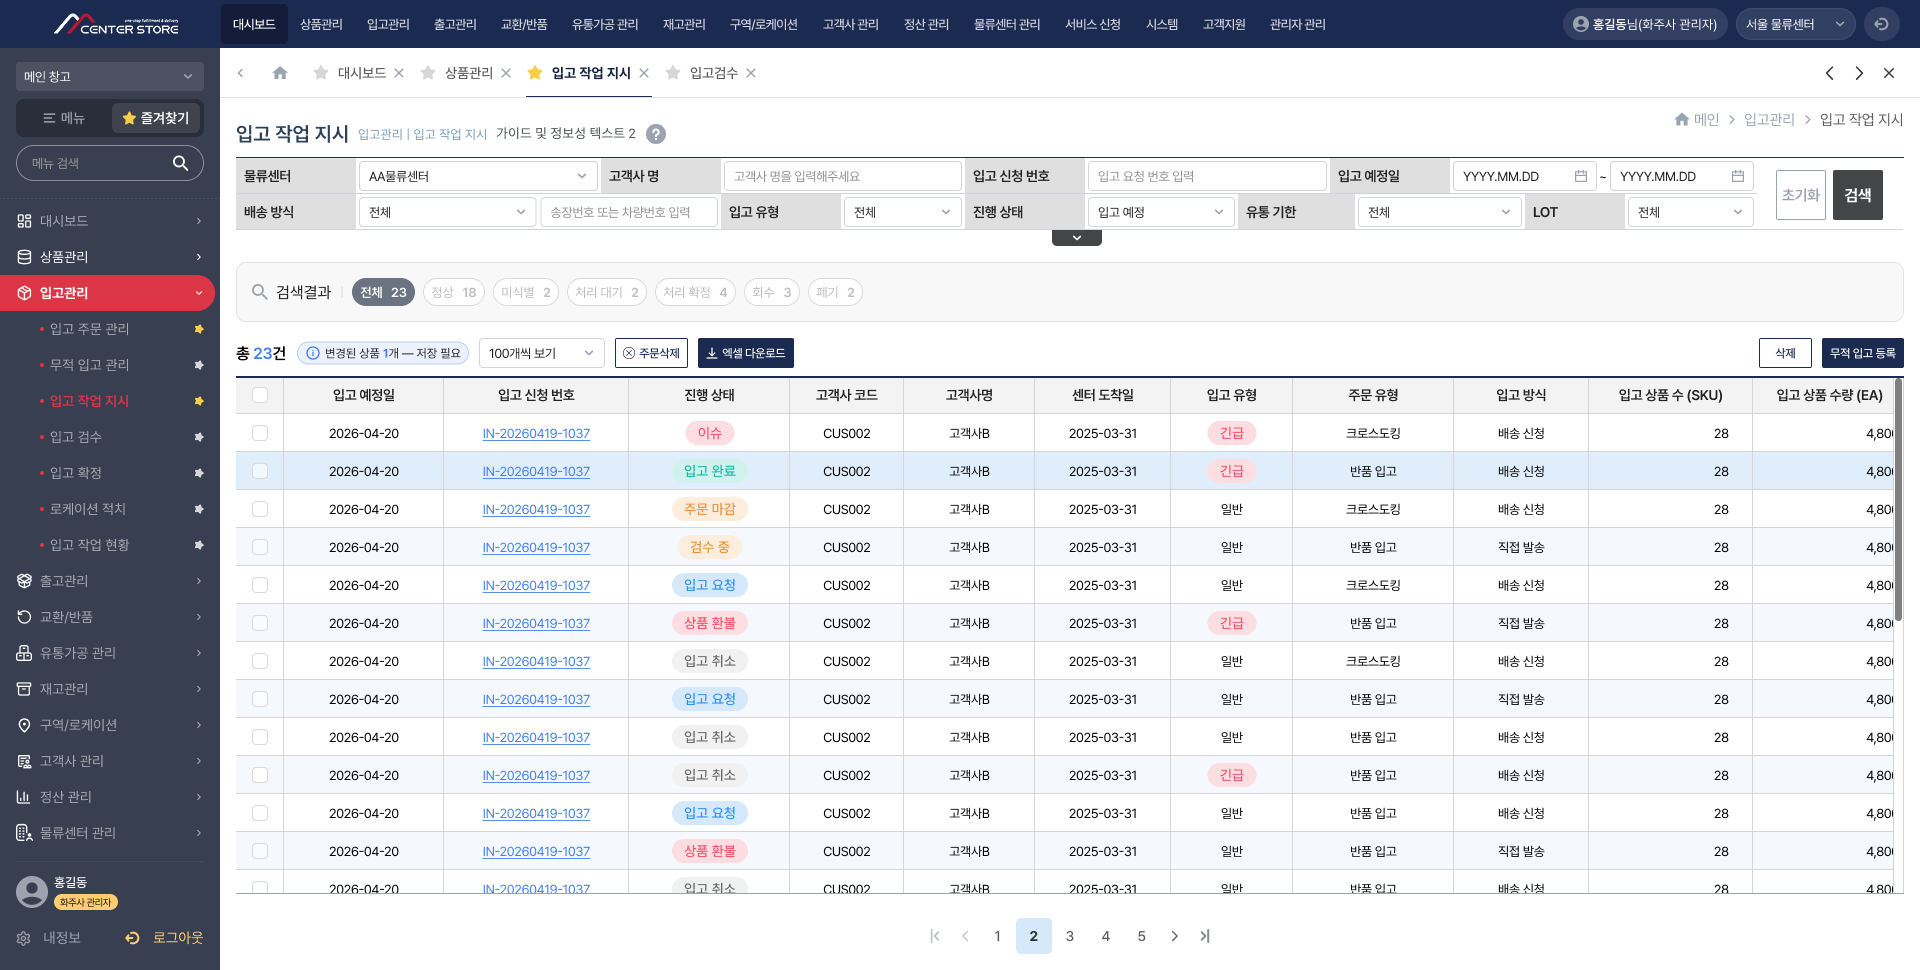
Task: Open 정산 관리 in top menu bar
Action: (x=926, y=24)
